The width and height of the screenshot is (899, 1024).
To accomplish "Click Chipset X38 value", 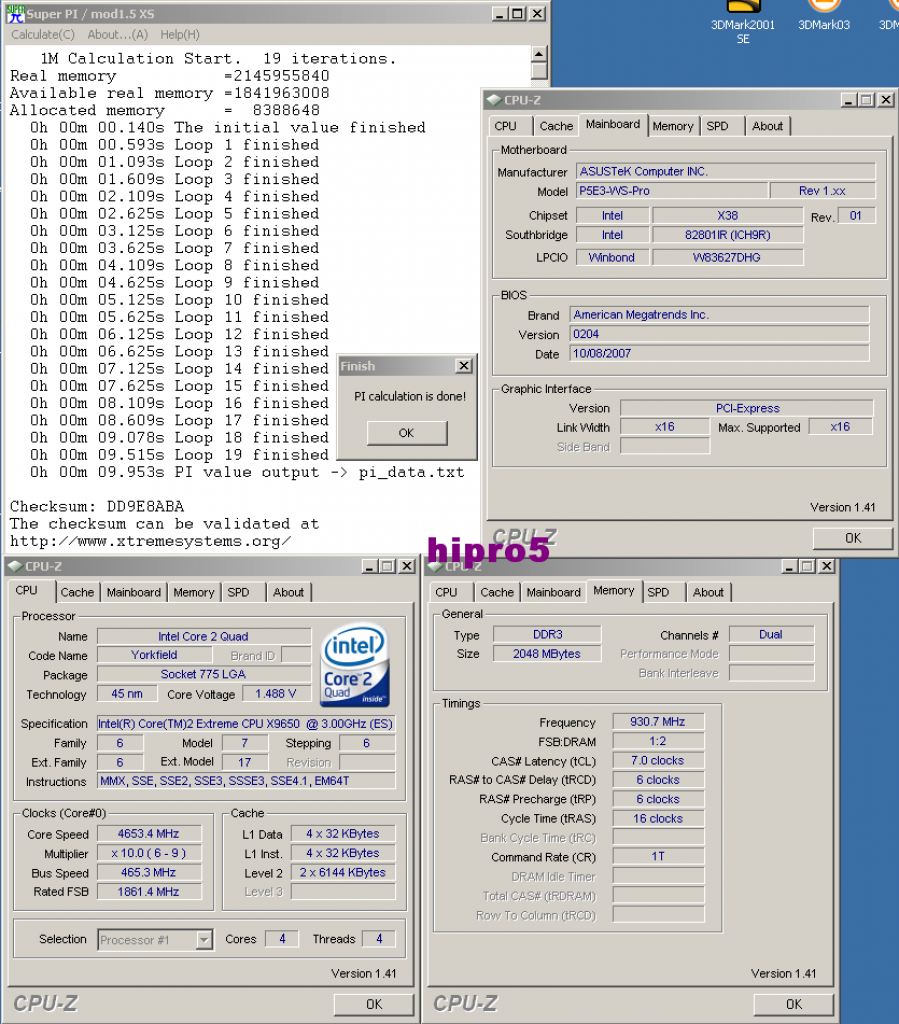I will pyautogui.click(x=727, y=216).
